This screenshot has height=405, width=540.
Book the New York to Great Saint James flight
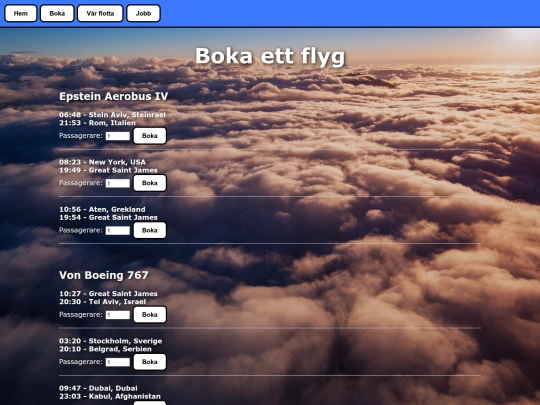pos(150,183)
